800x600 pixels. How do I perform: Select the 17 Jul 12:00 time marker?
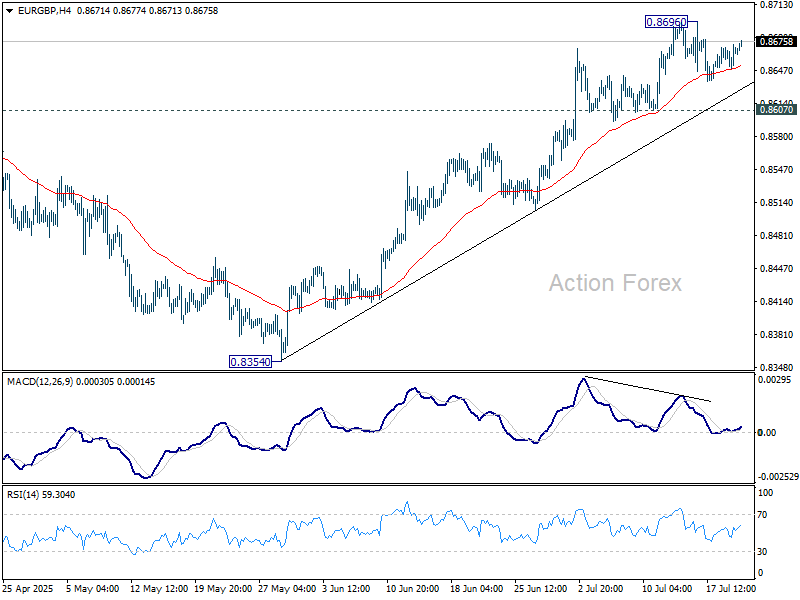[x=731, y=588]
